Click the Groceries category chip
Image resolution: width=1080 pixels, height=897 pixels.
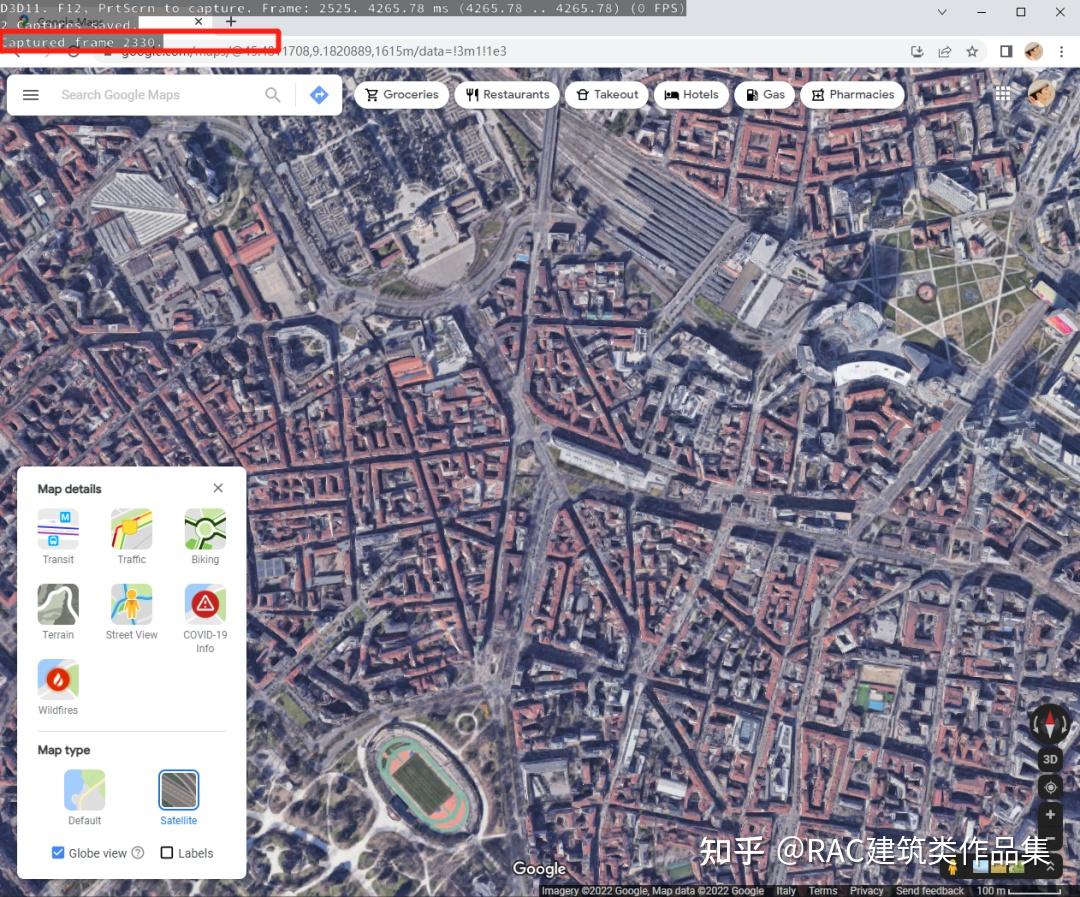click(401, 94)
